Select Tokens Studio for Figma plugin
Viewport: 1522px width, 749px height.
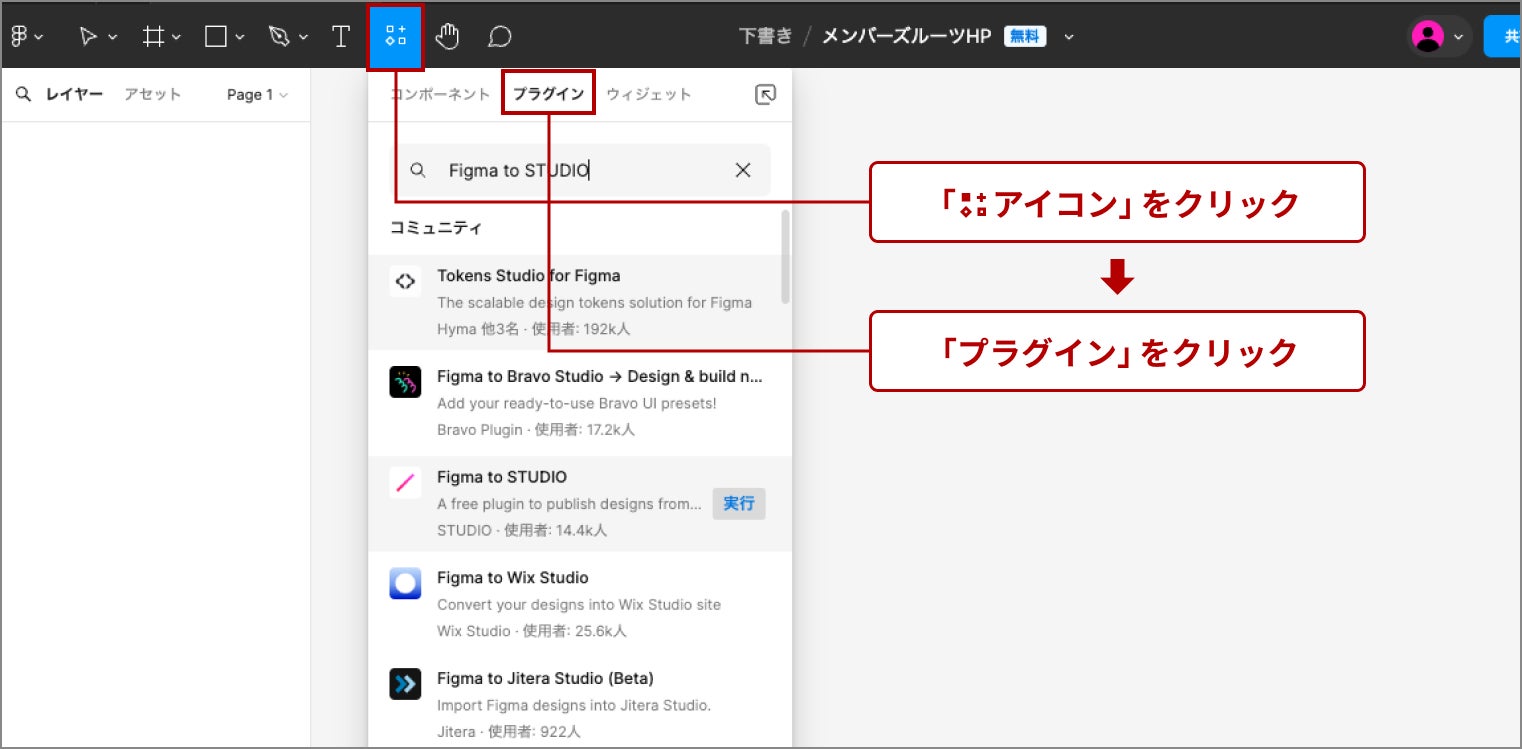click(x=580, y=302)
